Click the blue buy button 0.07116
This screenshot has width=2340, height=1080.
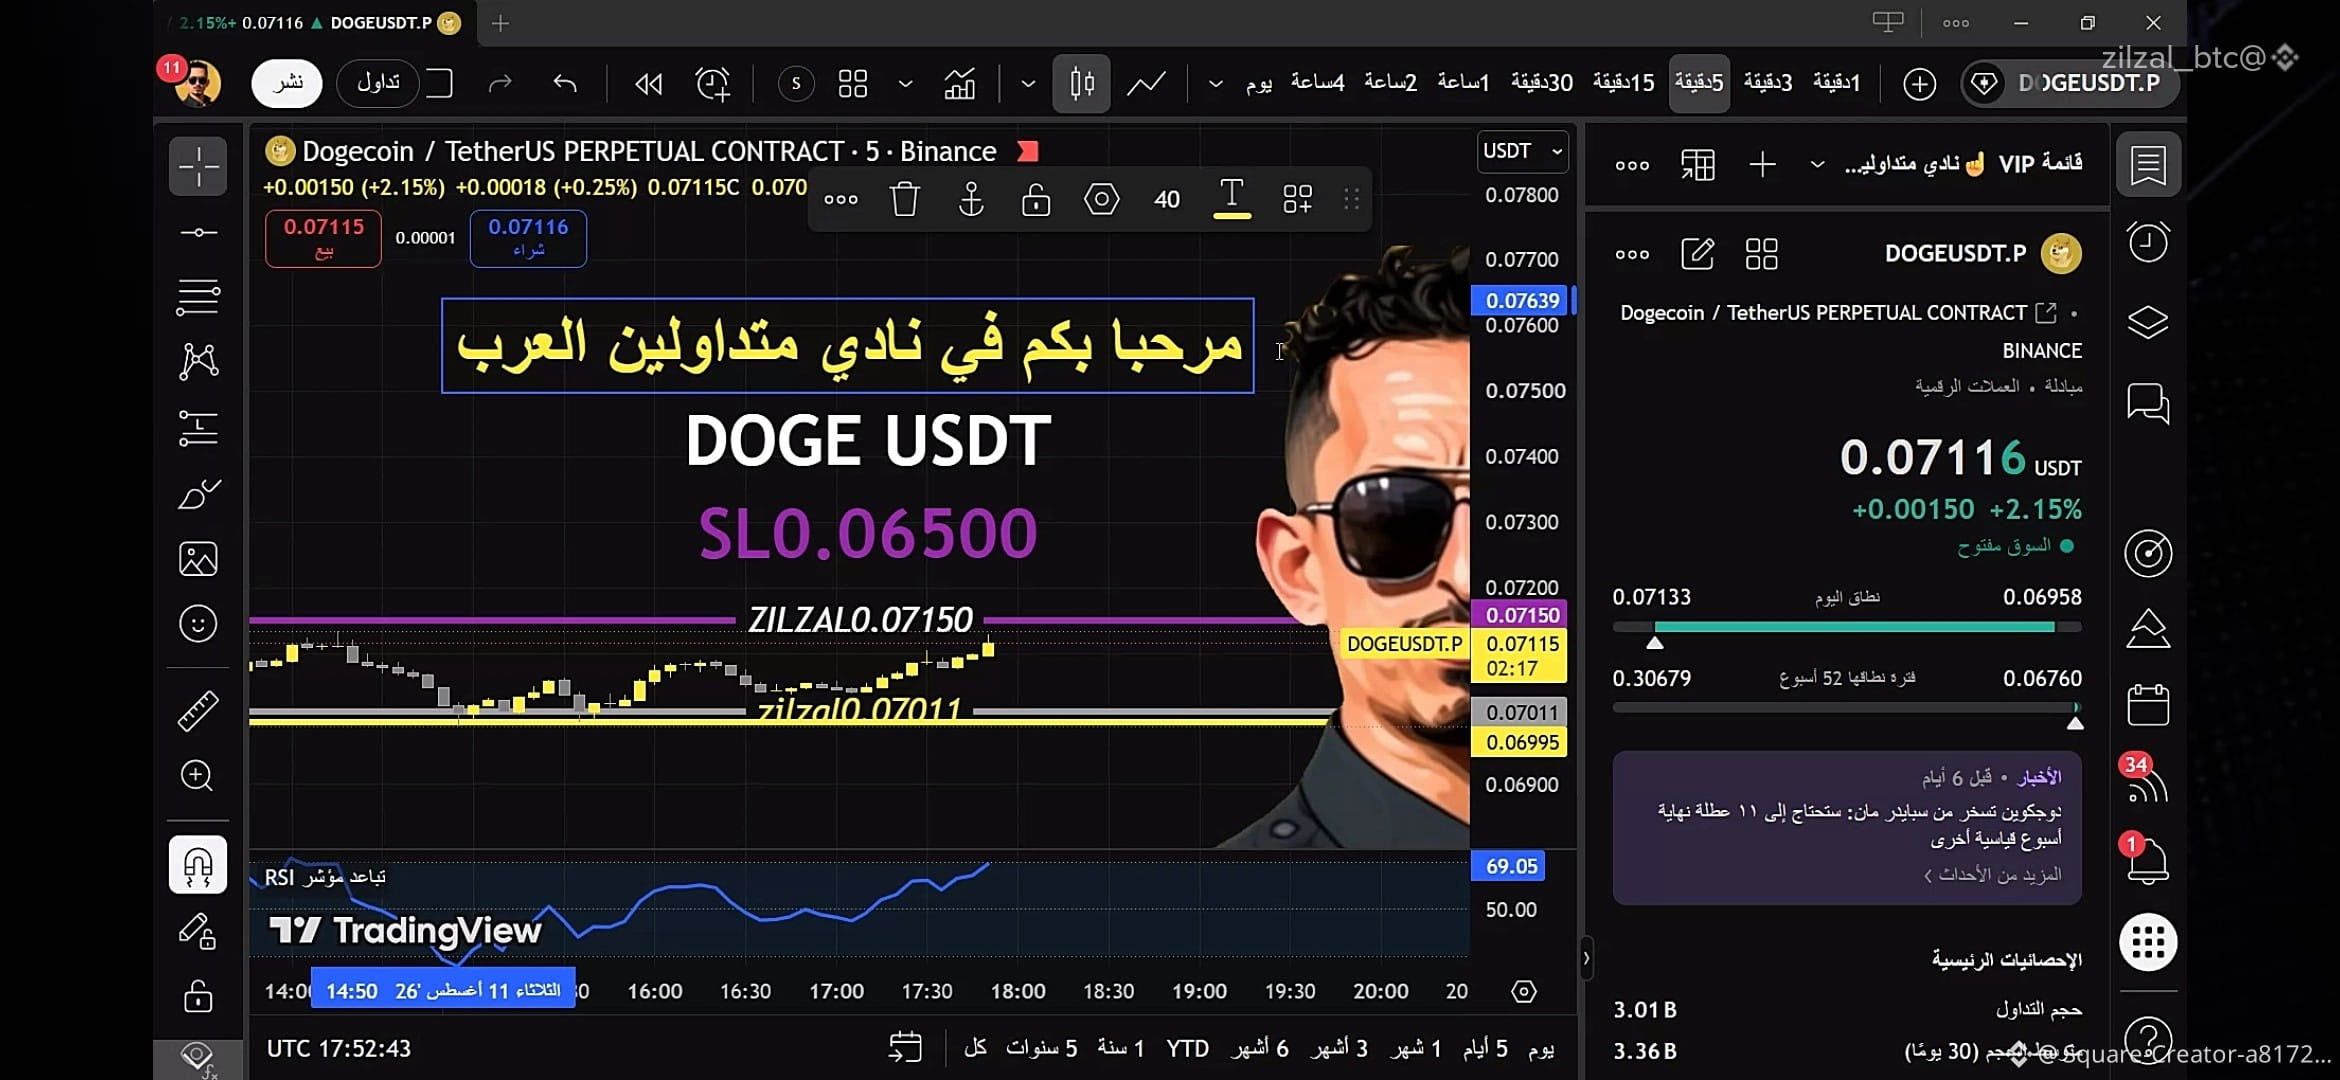click(528, 238)
